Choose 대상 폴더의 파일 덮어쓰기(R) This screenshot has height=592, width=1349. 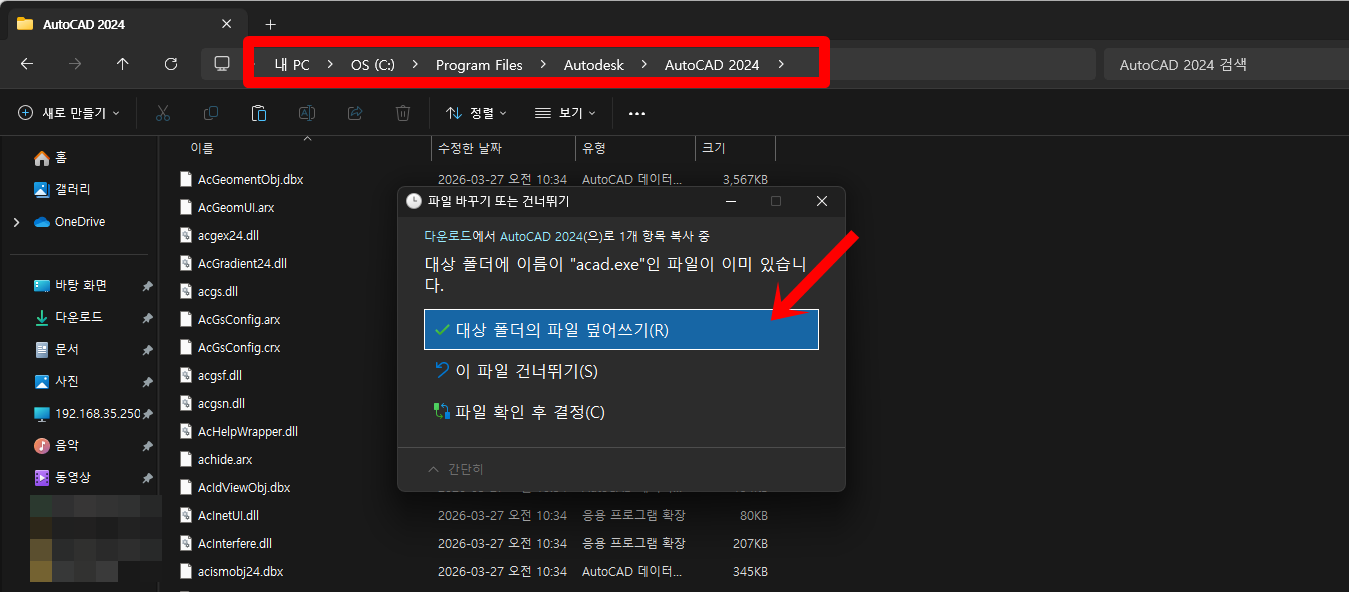tap(621, 330)
